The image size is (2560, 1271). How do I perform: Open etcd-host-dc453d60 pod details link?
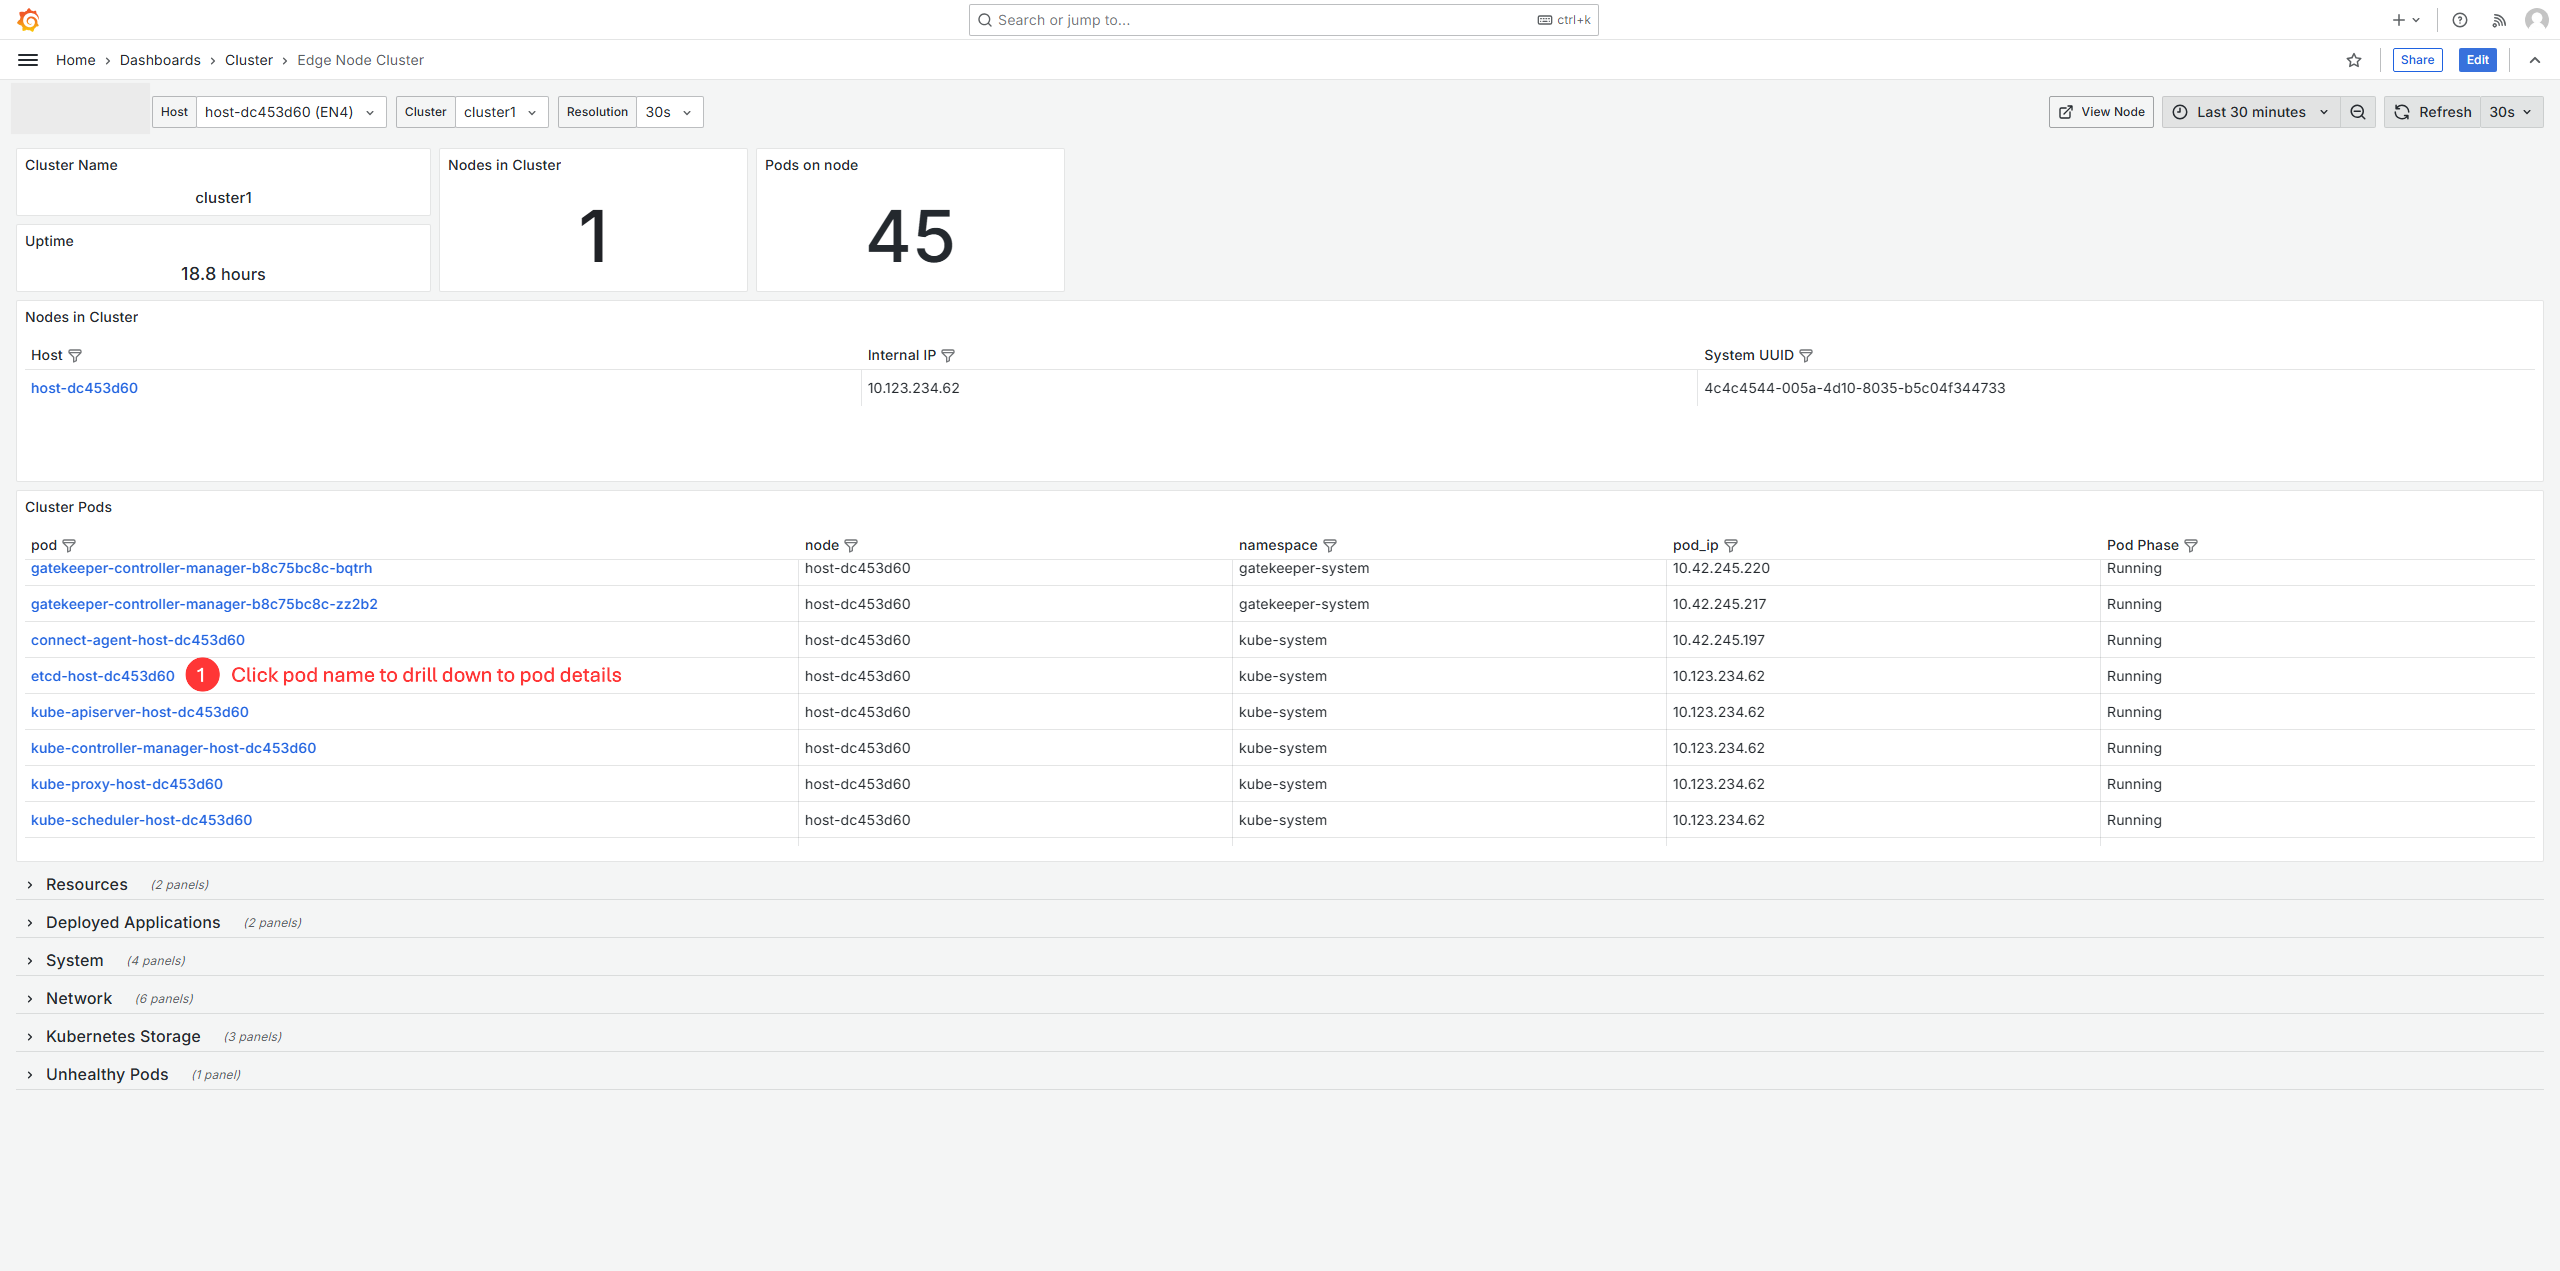click(x=103, y=677)
